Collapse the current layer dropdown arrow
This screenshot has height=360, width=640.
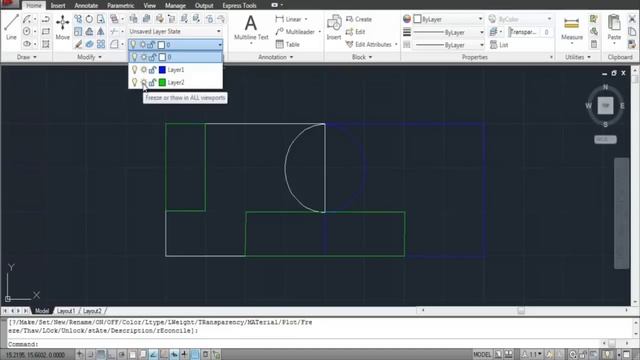(220, 44)
